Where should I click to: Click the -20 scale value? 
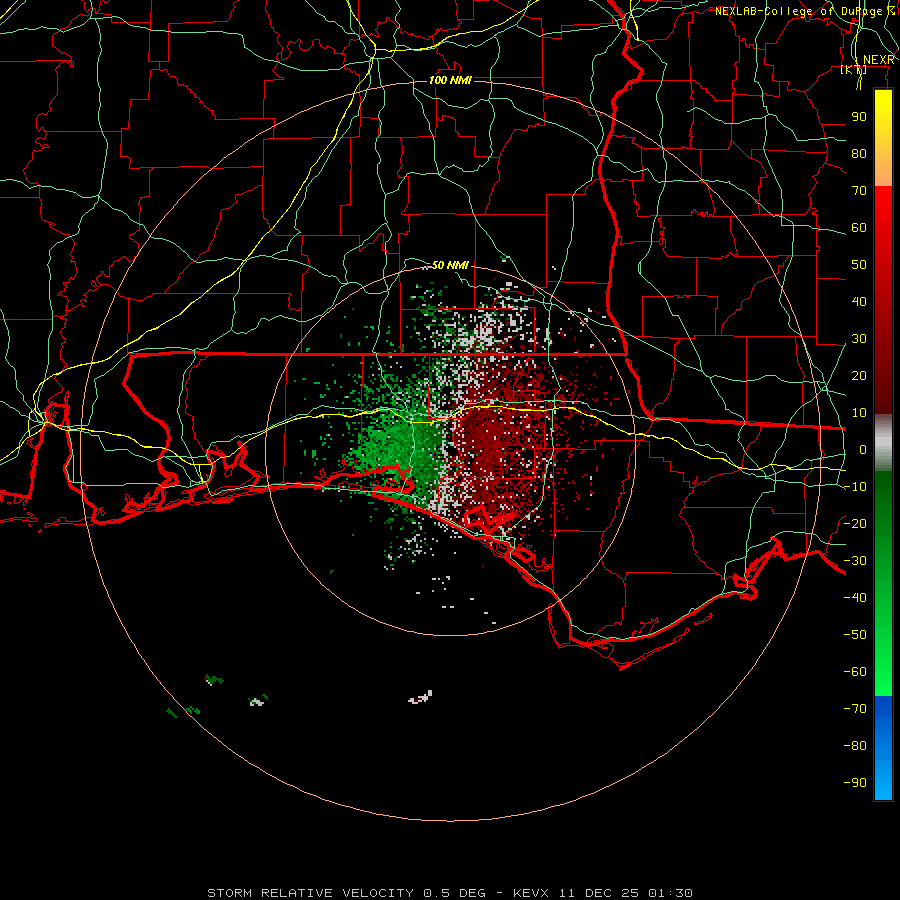click(855, 524)
